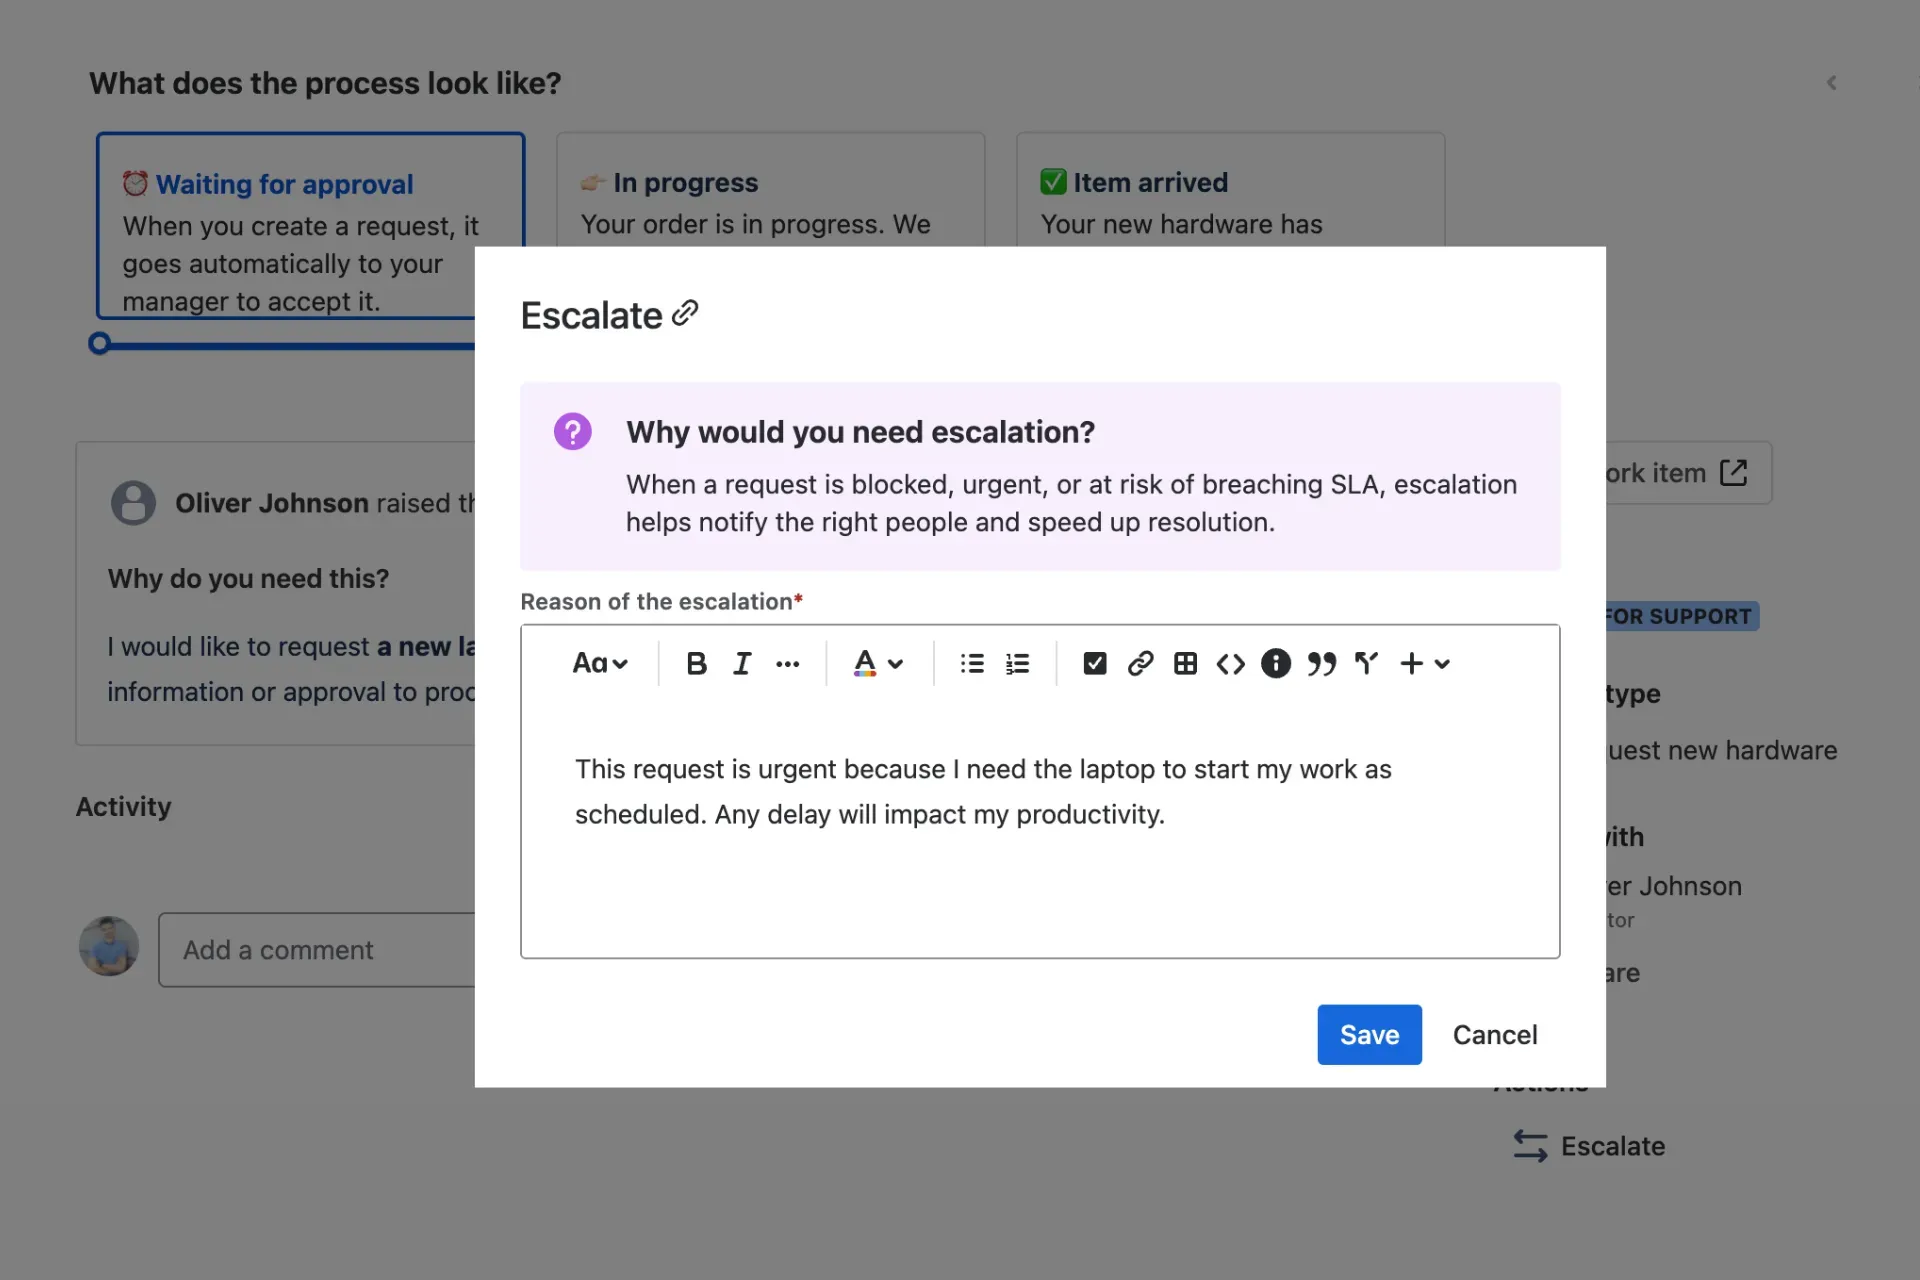The width and height of the screenshot is (1920, 1280).
Task: Insert a quote block
Action: [x=1322, y=663]
